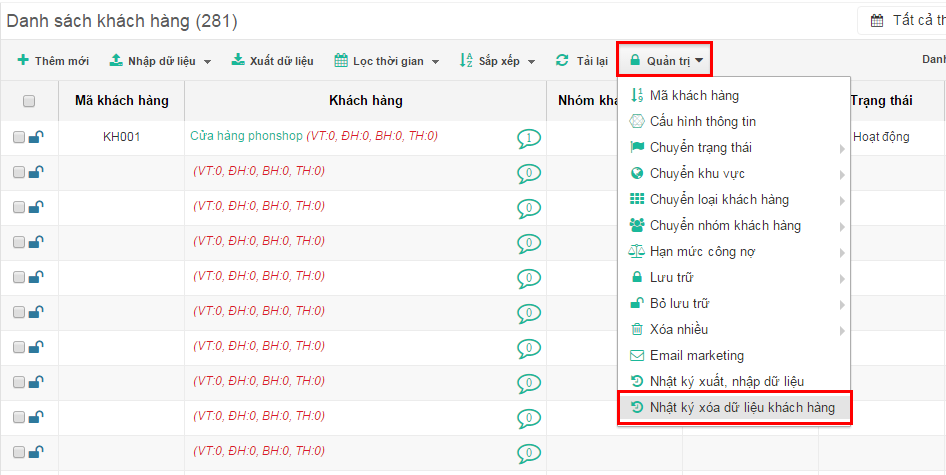The image size is (946, 475).
Task: Select Nhật ký xóa dữ liệu khách hàng
Action: point(734,407)
